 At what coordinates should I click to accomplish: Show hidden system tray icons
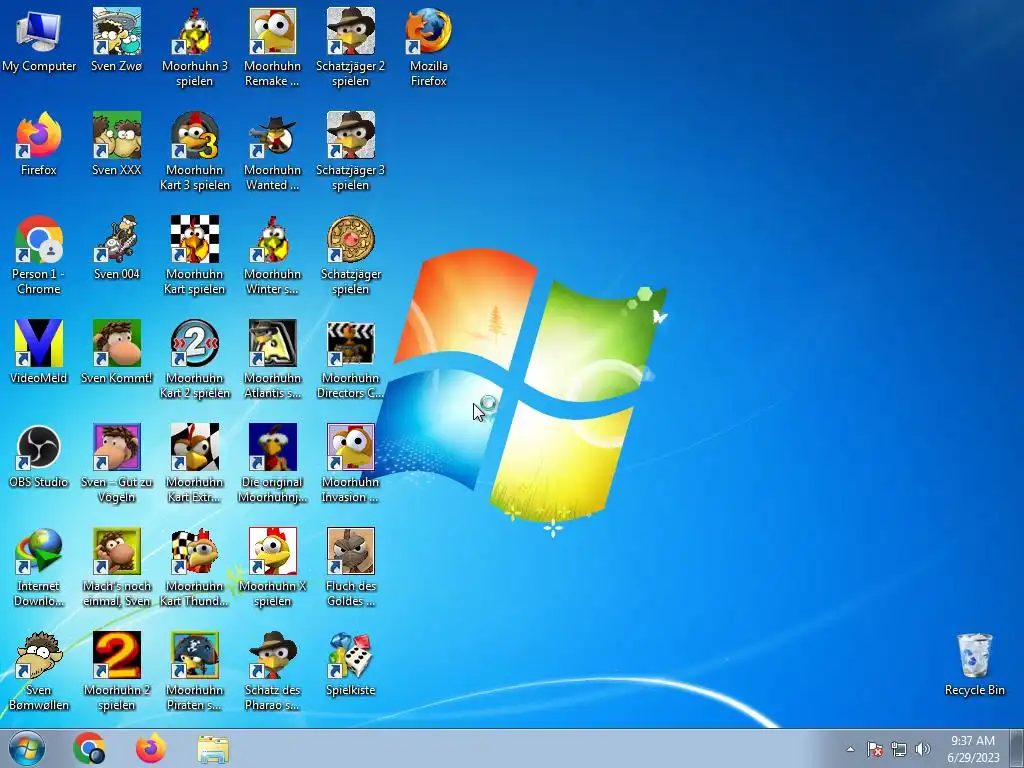pos(850,749)
